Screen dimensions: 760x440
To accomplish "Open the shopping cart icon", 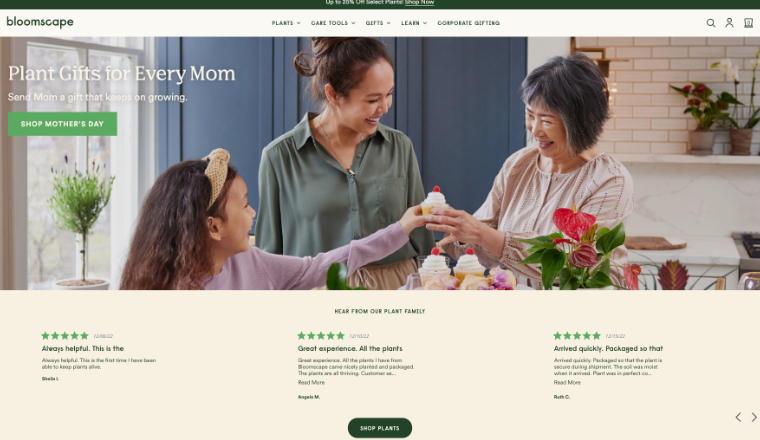I will click(748, 23).
